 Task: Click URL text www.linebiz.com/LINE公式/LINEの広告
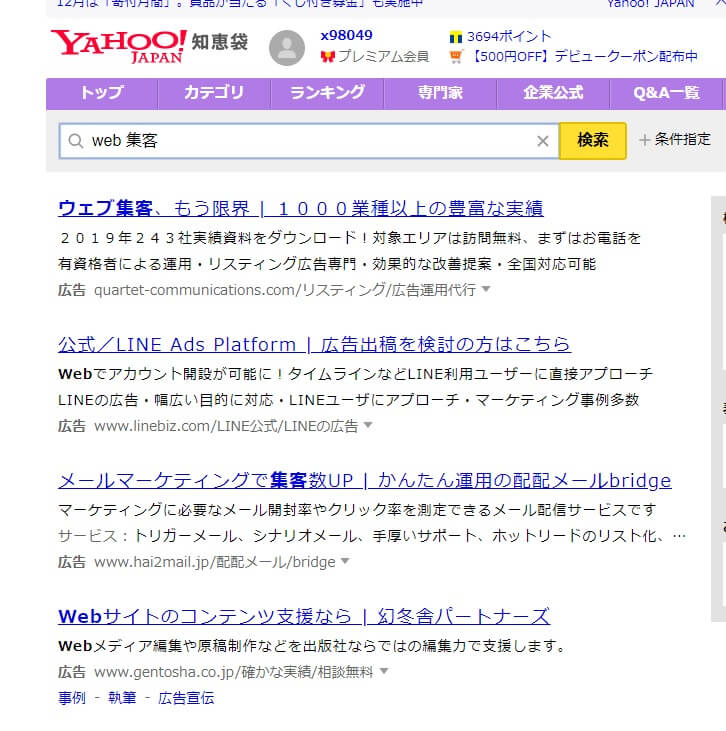pos(226,426)
